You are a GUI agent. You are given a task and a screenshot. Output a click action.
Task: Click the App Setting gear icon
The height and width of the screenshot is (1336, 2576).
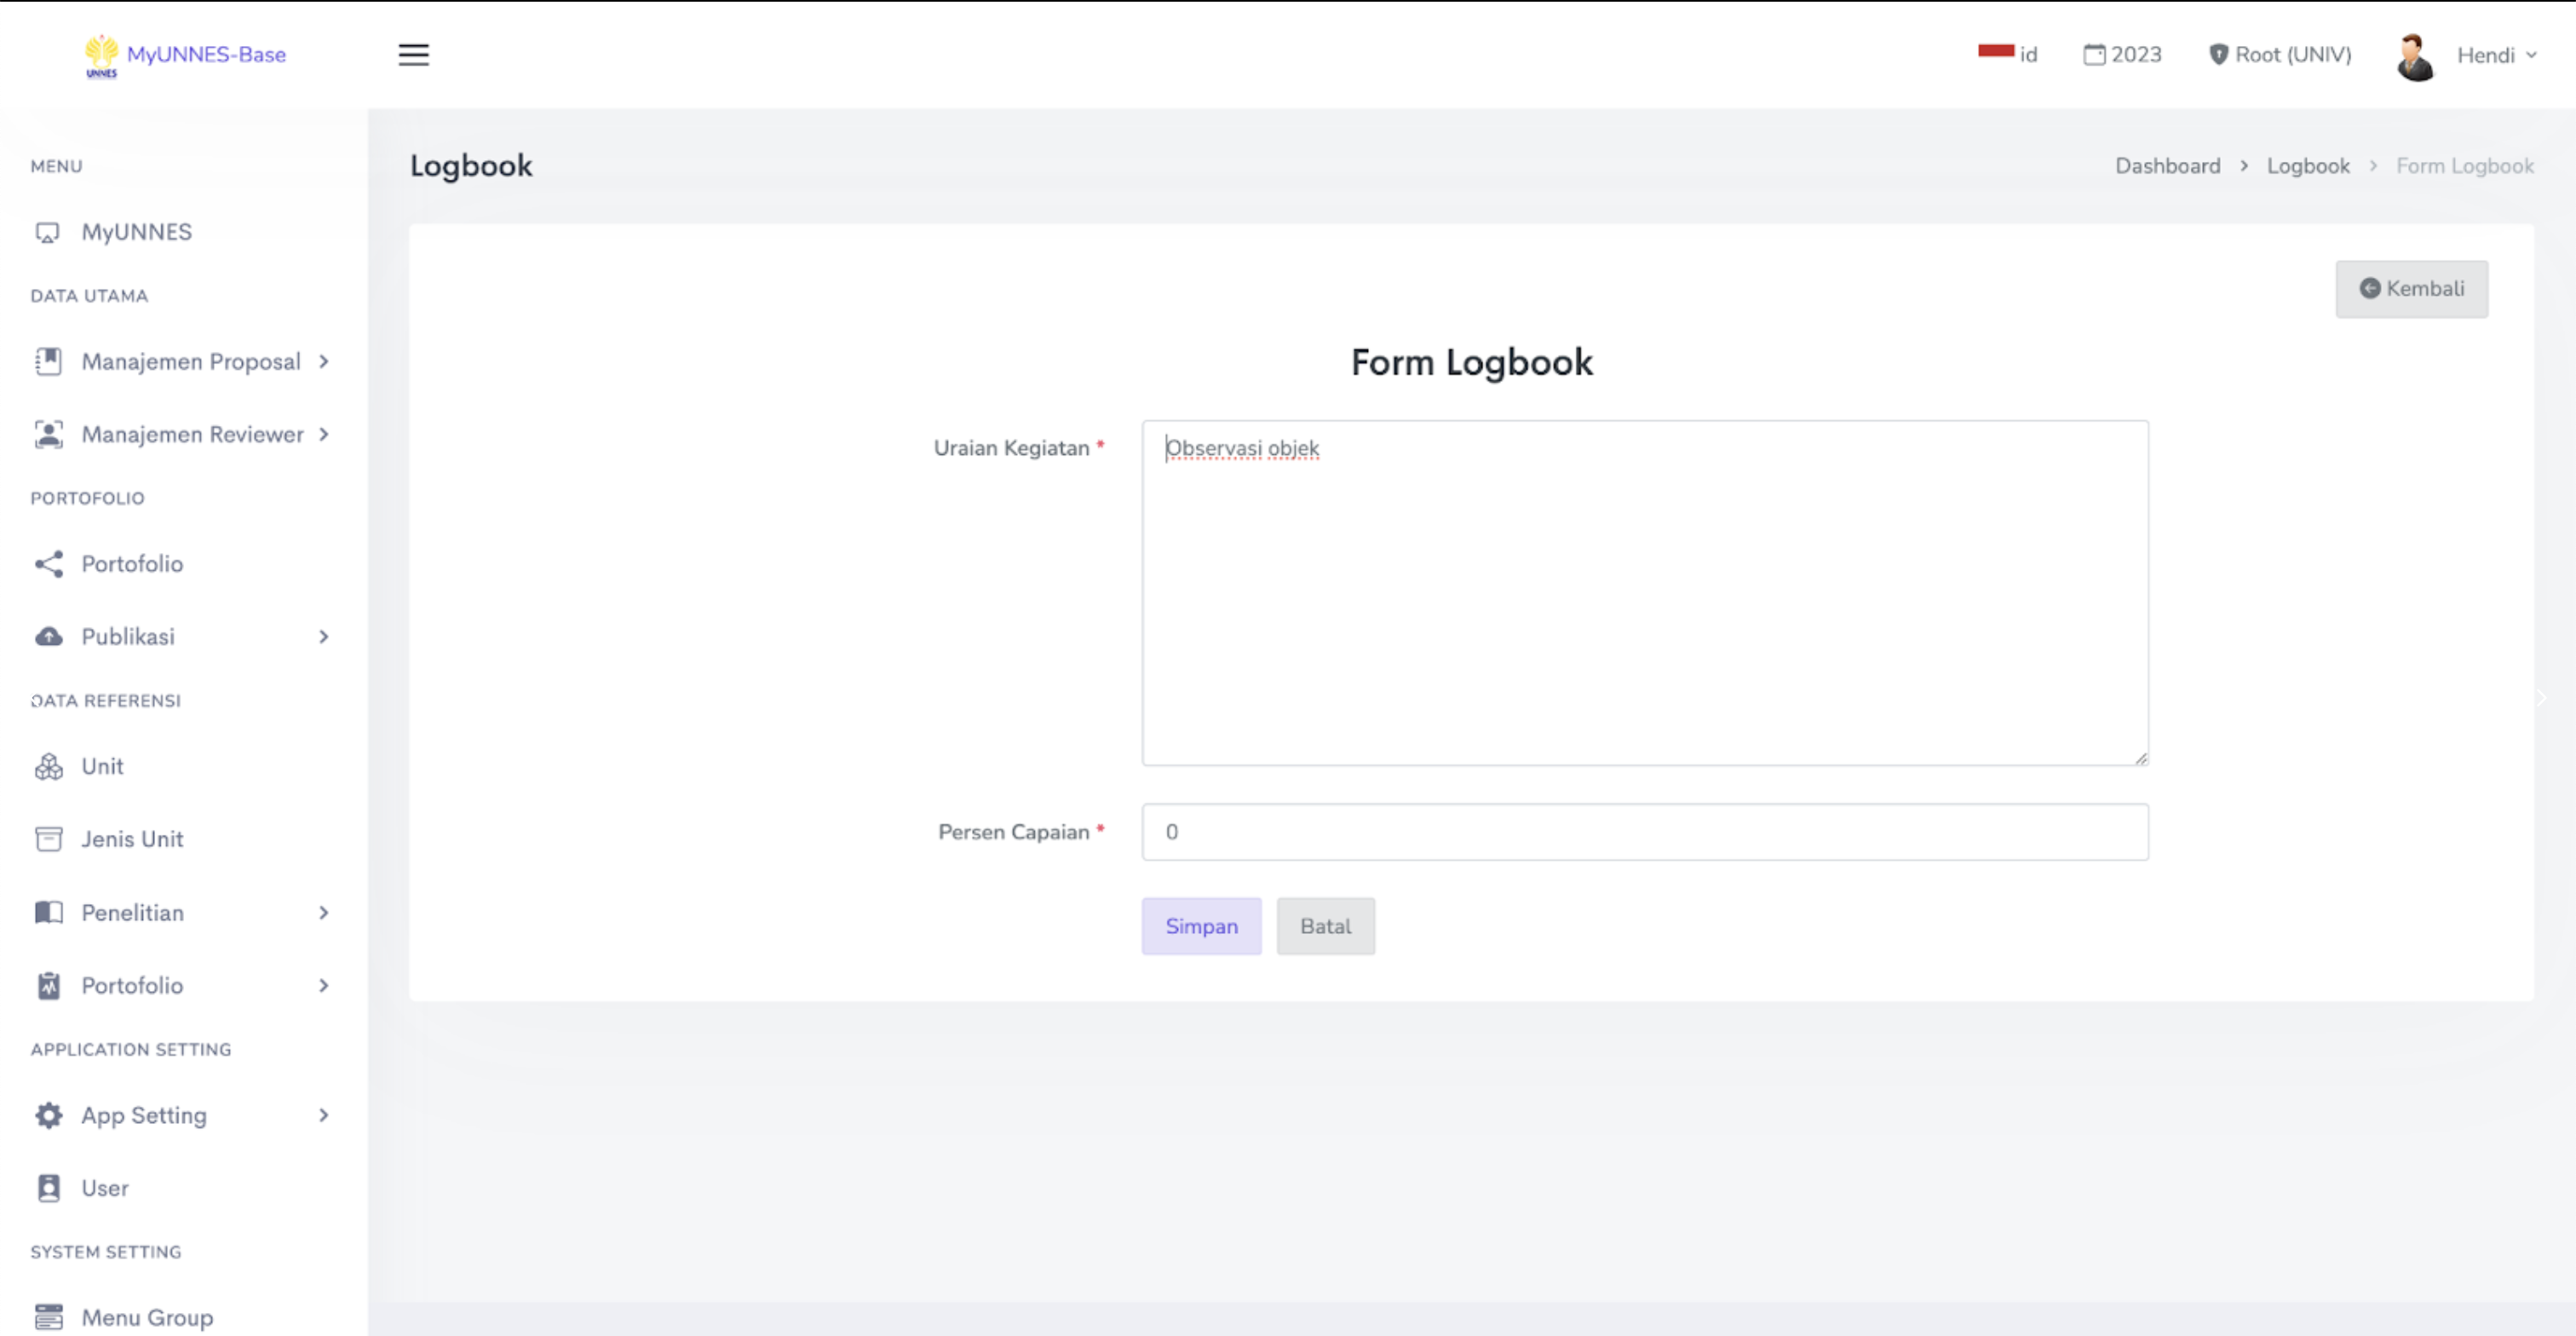click(48, 1115)
